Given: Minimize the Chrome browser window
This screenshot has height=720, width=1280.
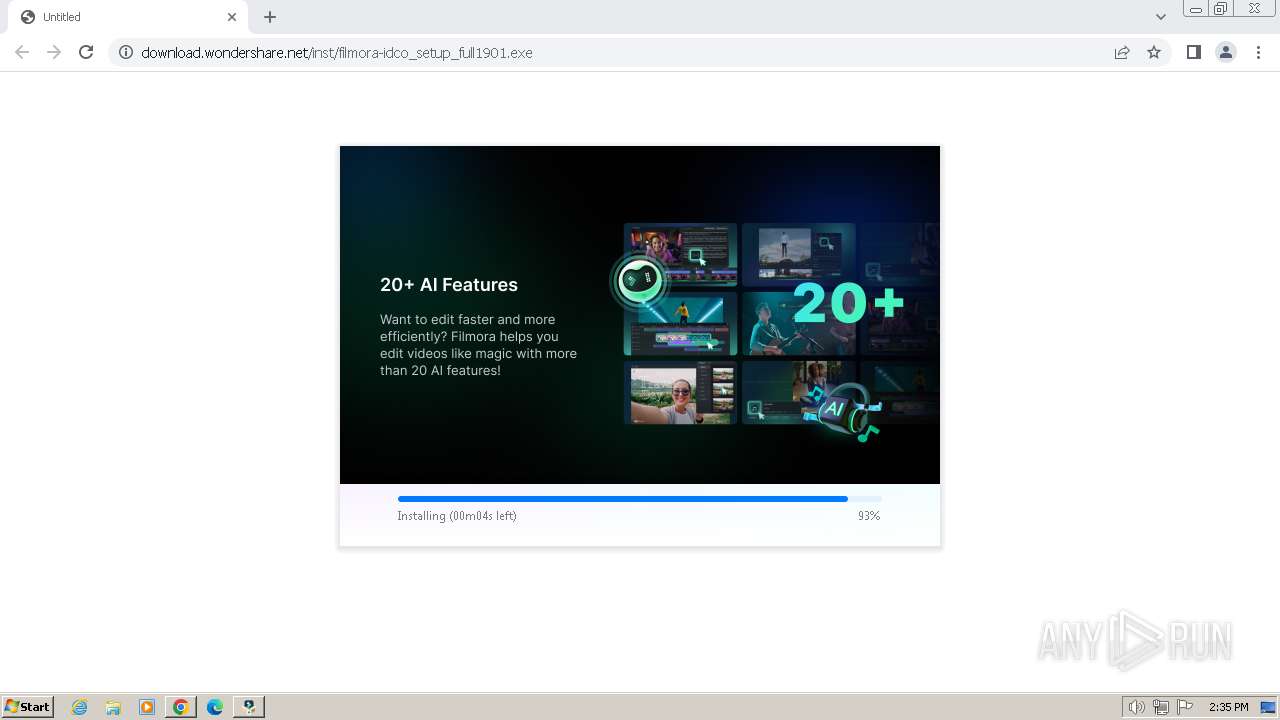Looking at the screenshot, I should 1196,9.
